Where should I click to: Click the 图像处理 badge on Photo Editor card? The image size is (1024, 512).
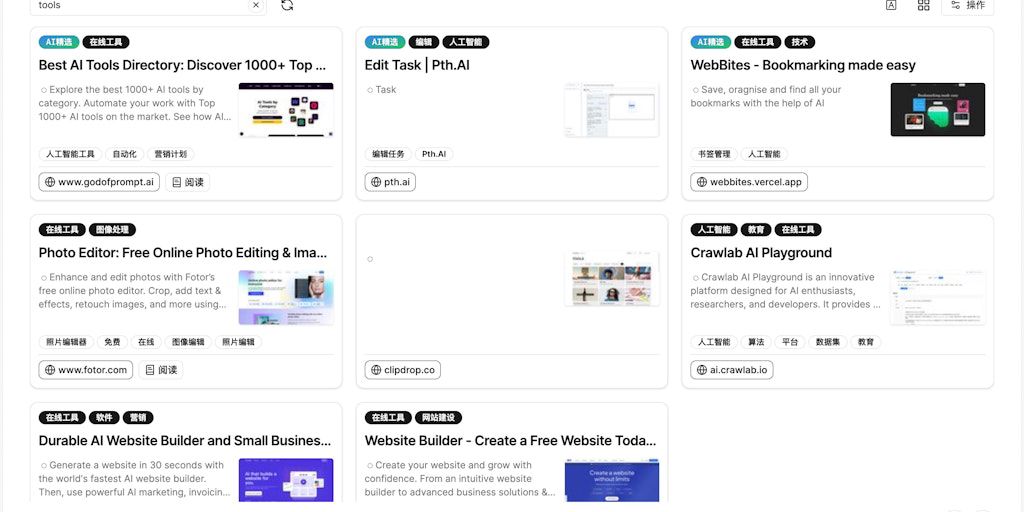pyautogui.click(x=112, y=230)
